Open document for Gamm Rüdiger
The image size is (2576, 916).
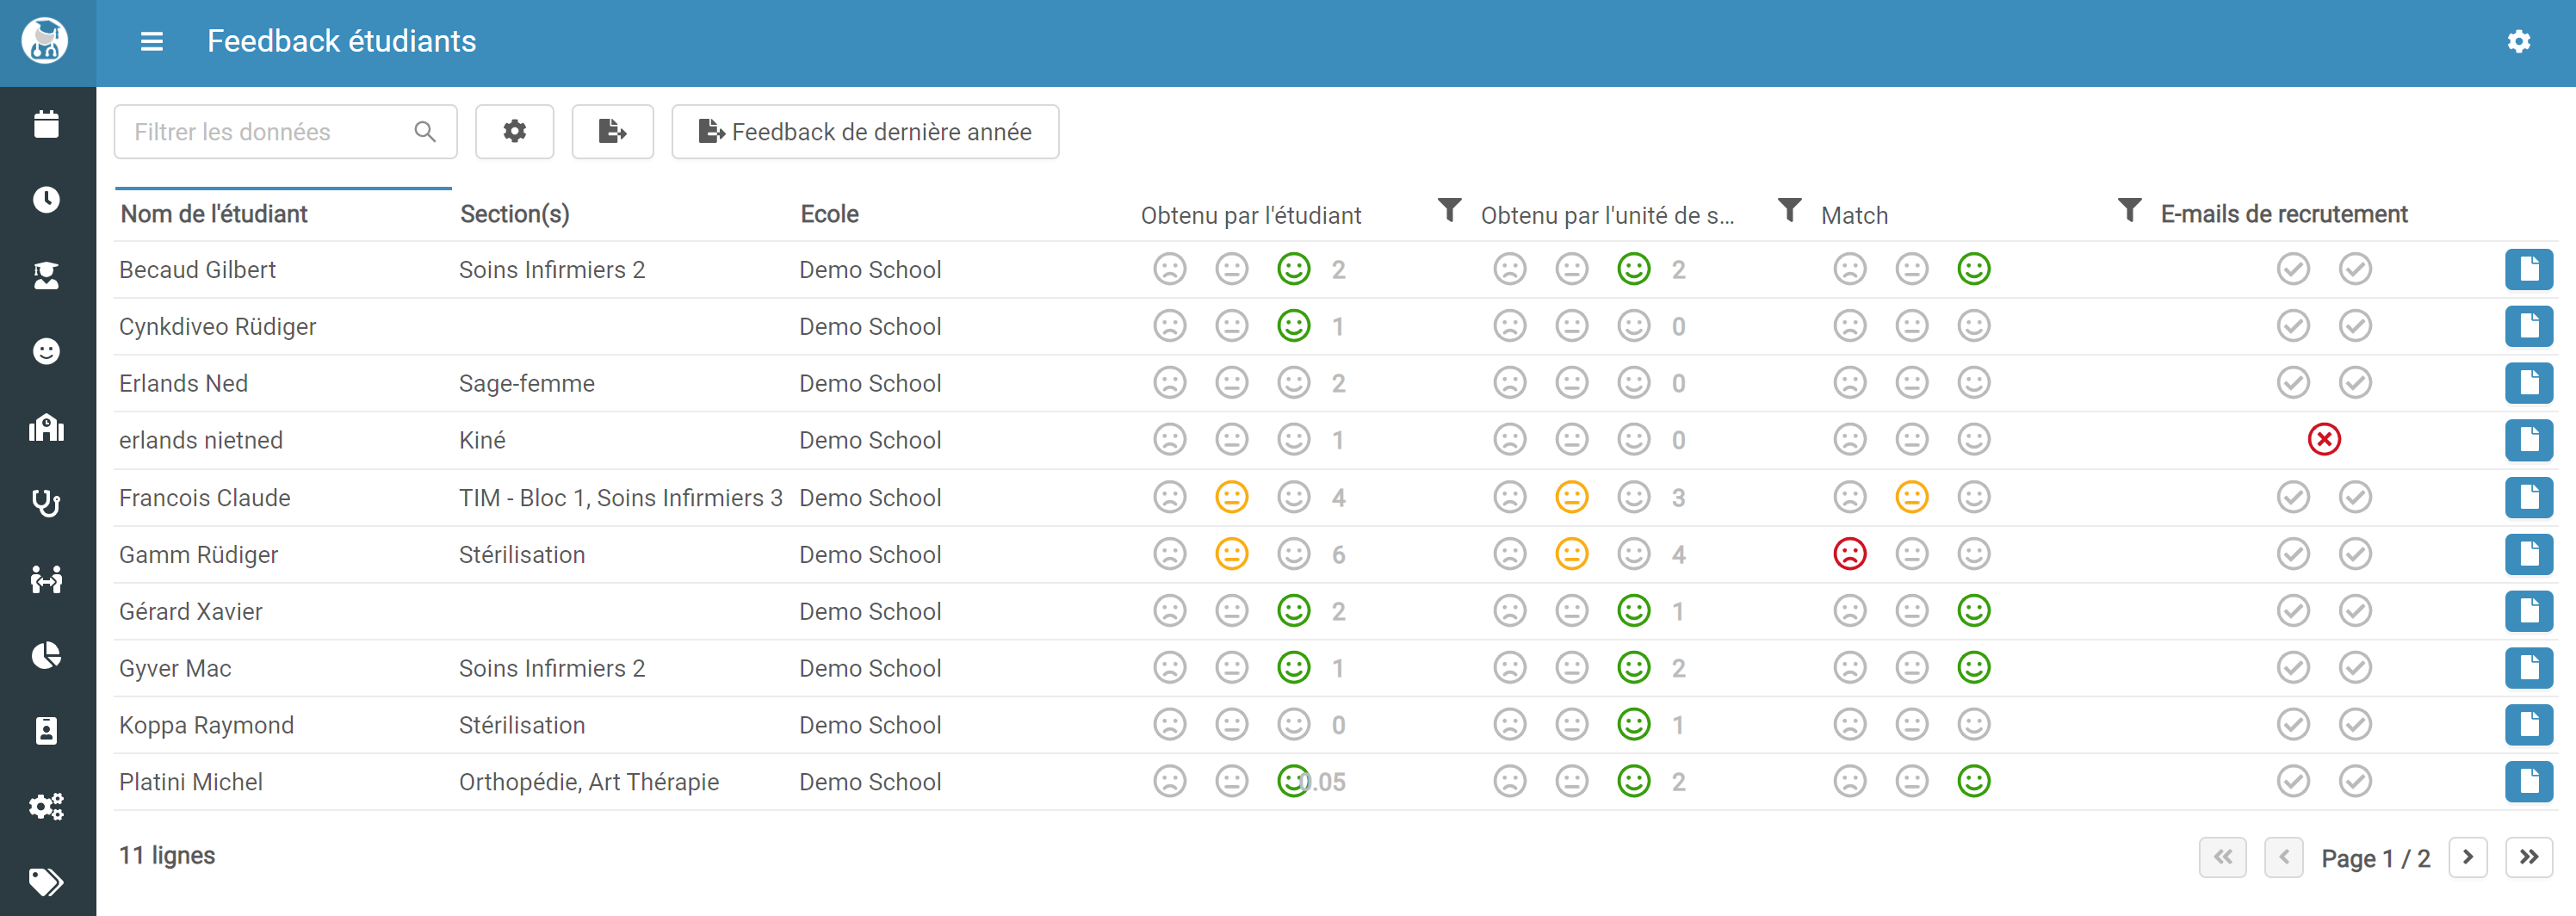[x=2528, y=554]
